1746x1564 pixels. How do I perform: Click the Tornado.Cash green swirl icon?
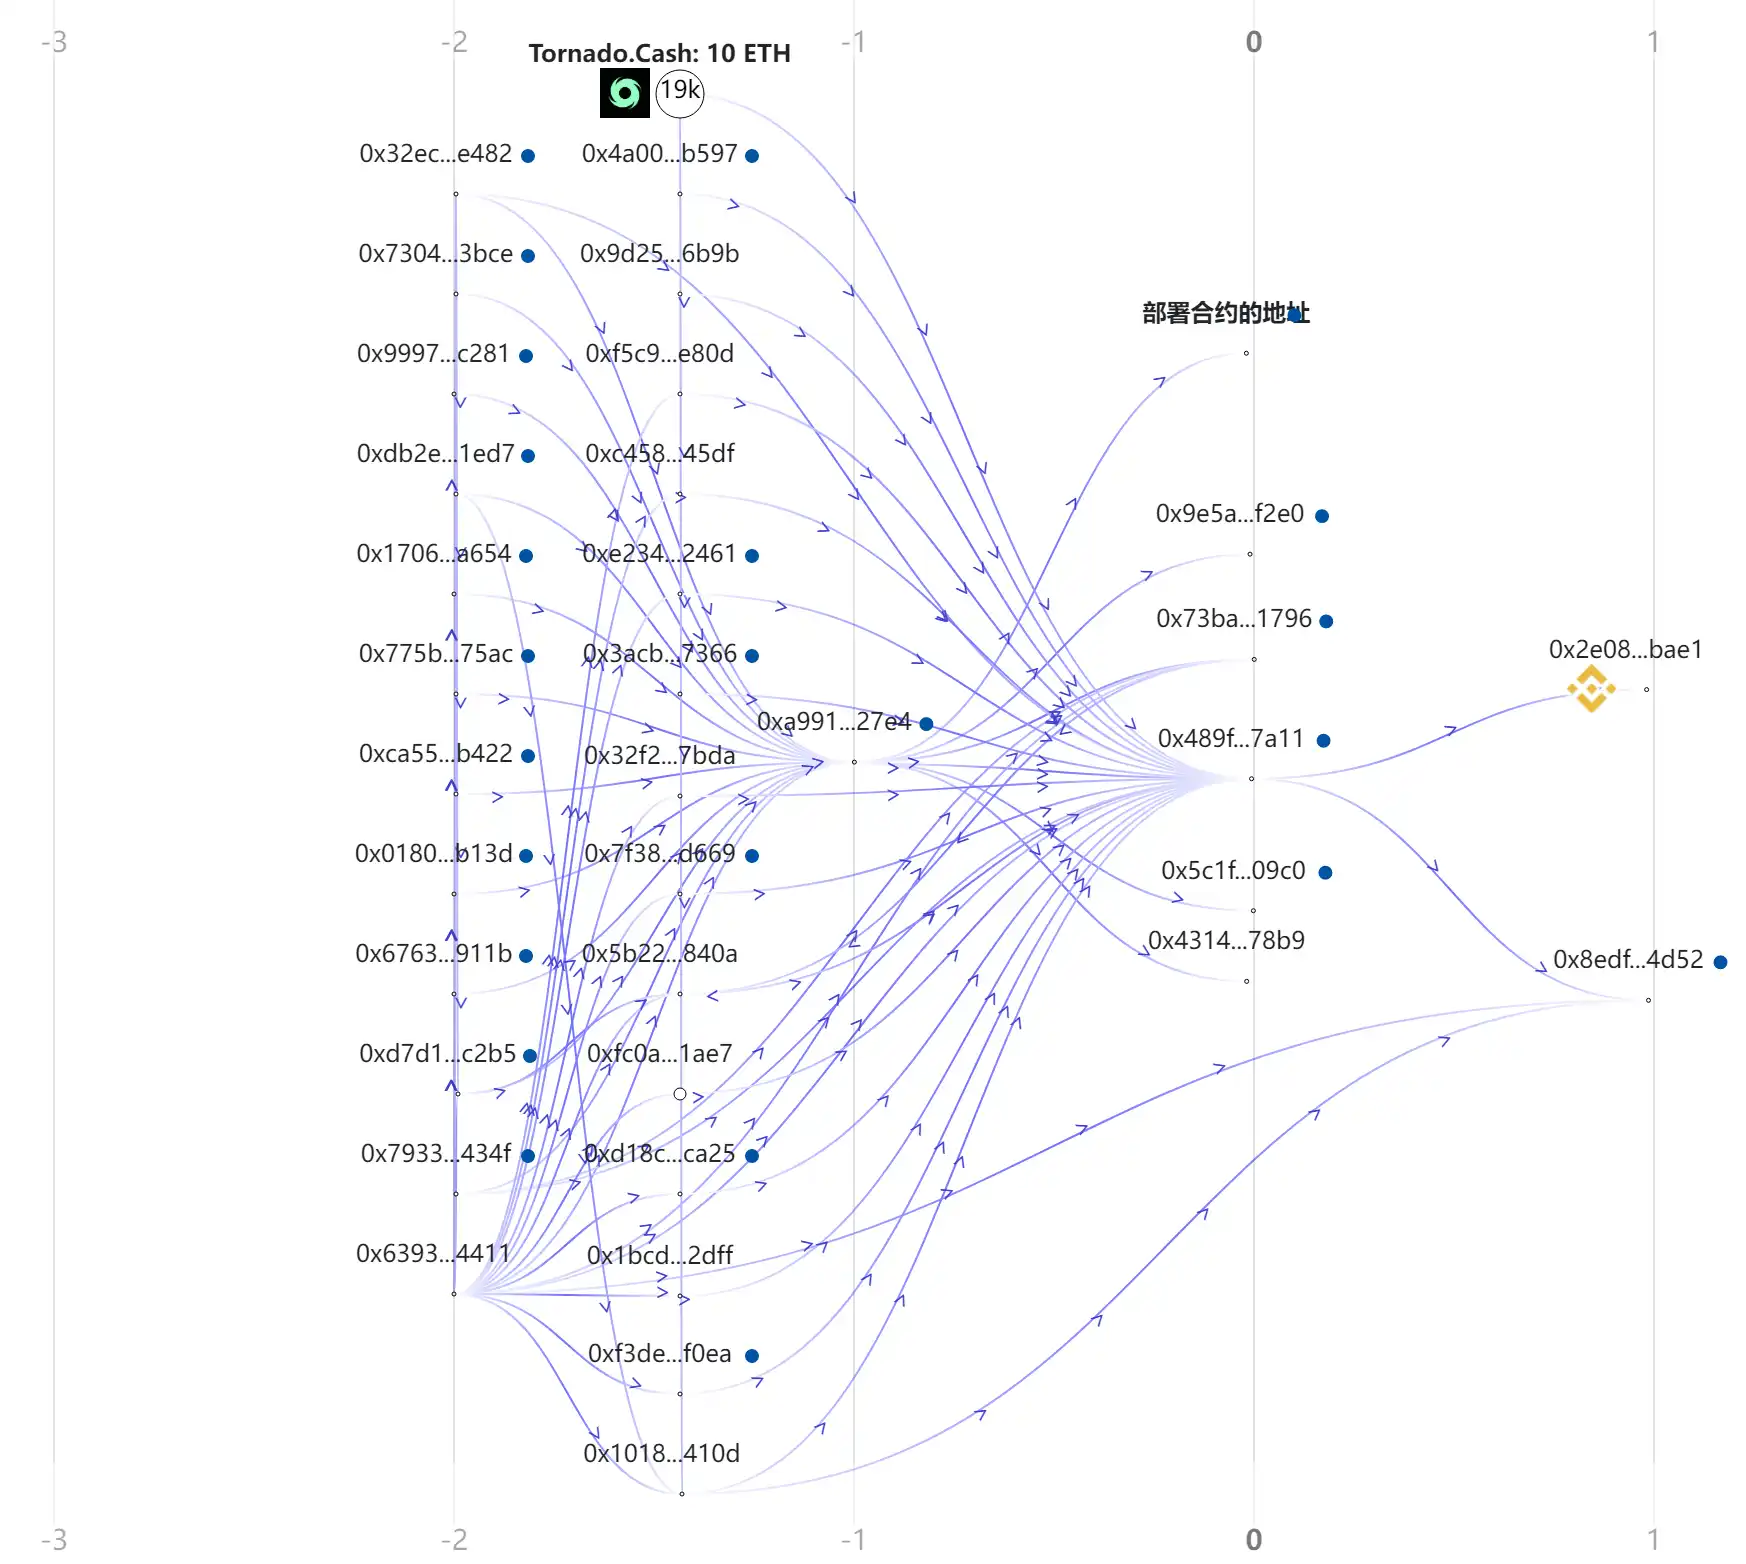point(624,93)
